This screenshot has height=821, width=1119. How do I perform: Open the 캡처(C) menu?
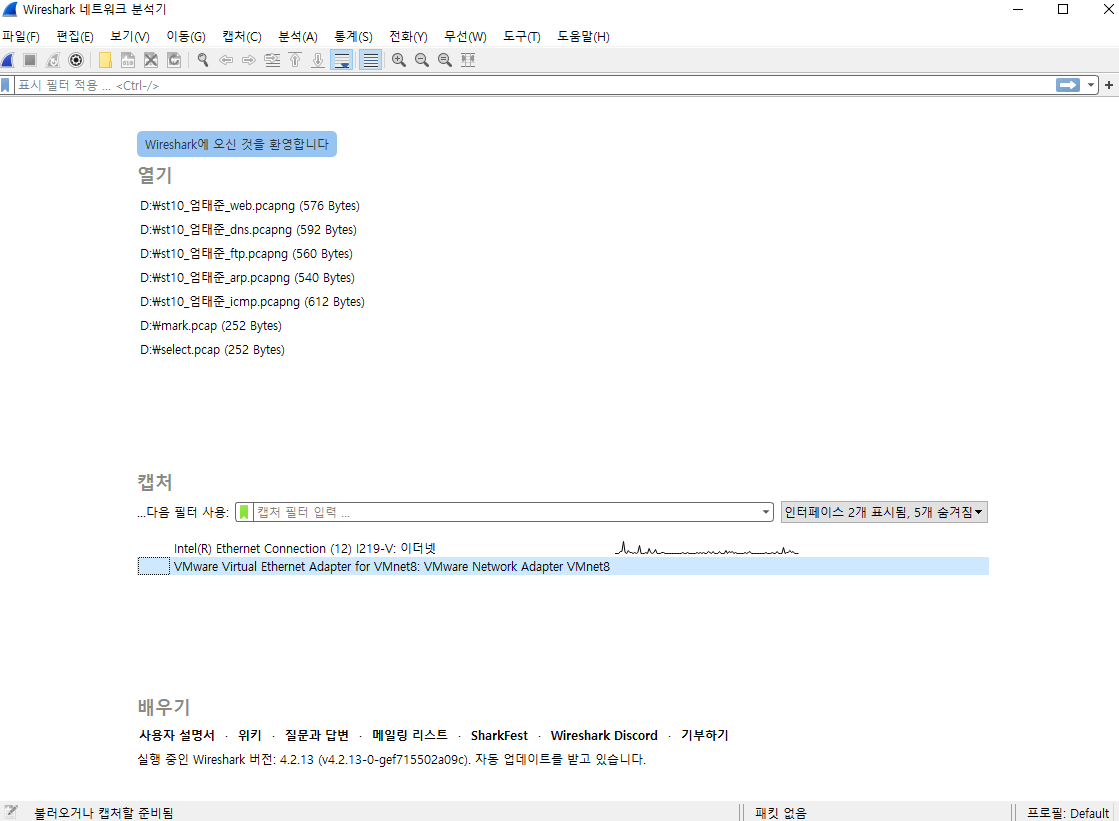tap(242, 36)
